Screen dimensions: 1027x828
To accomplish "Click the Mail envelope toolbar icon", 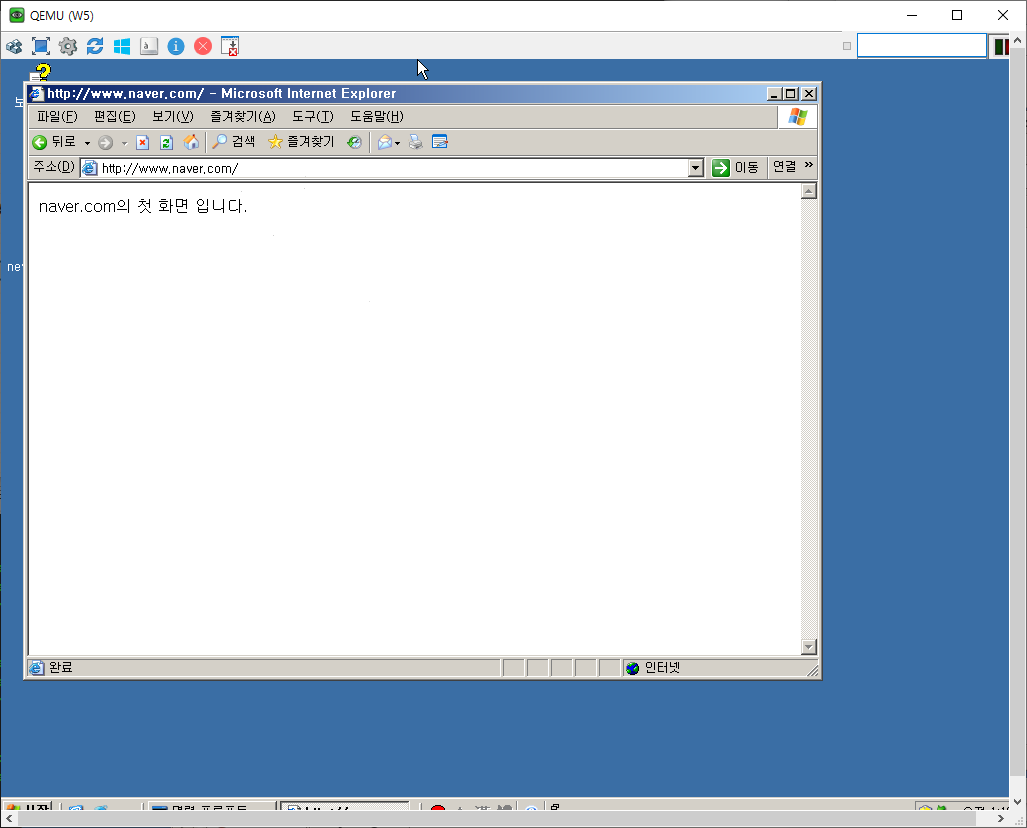I will coord(385,142).
